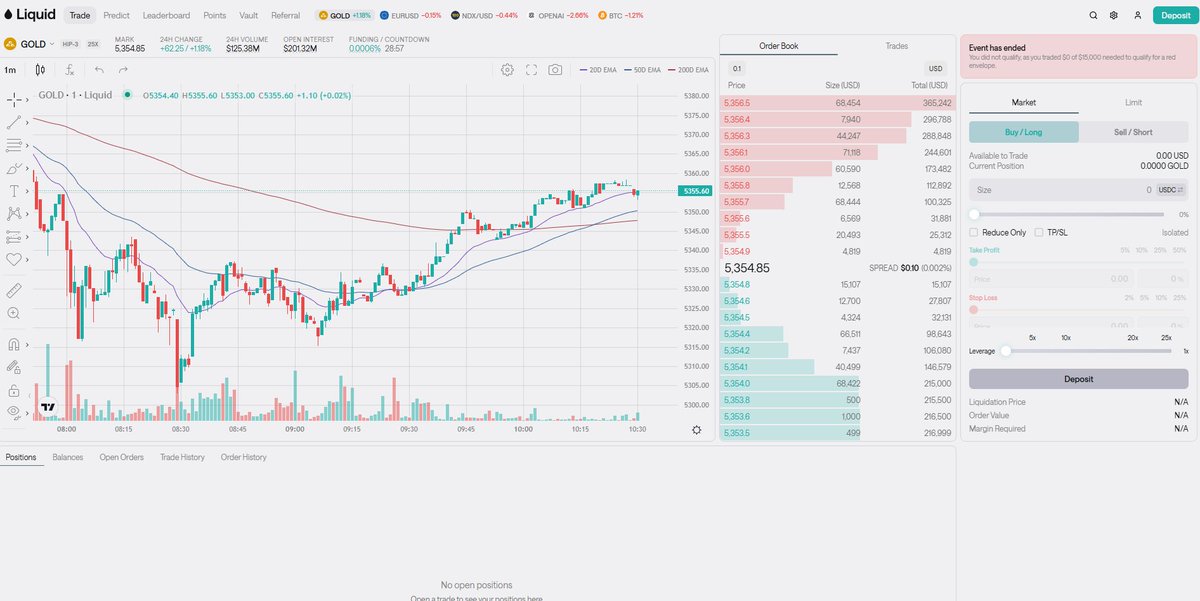Screen dimensions: 1200x601
Task: Open the indicators panel via the fx icon
Action: [69, 70]
